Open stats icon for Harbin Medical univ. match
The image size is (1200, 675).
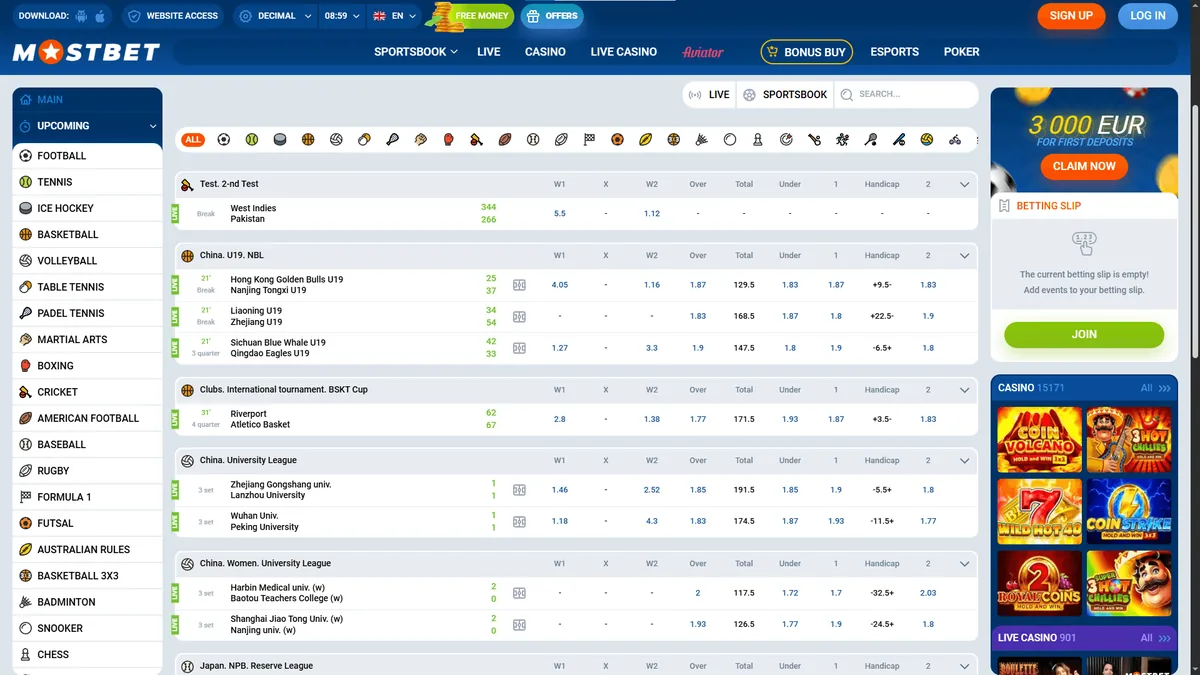(x=519, y=593)
